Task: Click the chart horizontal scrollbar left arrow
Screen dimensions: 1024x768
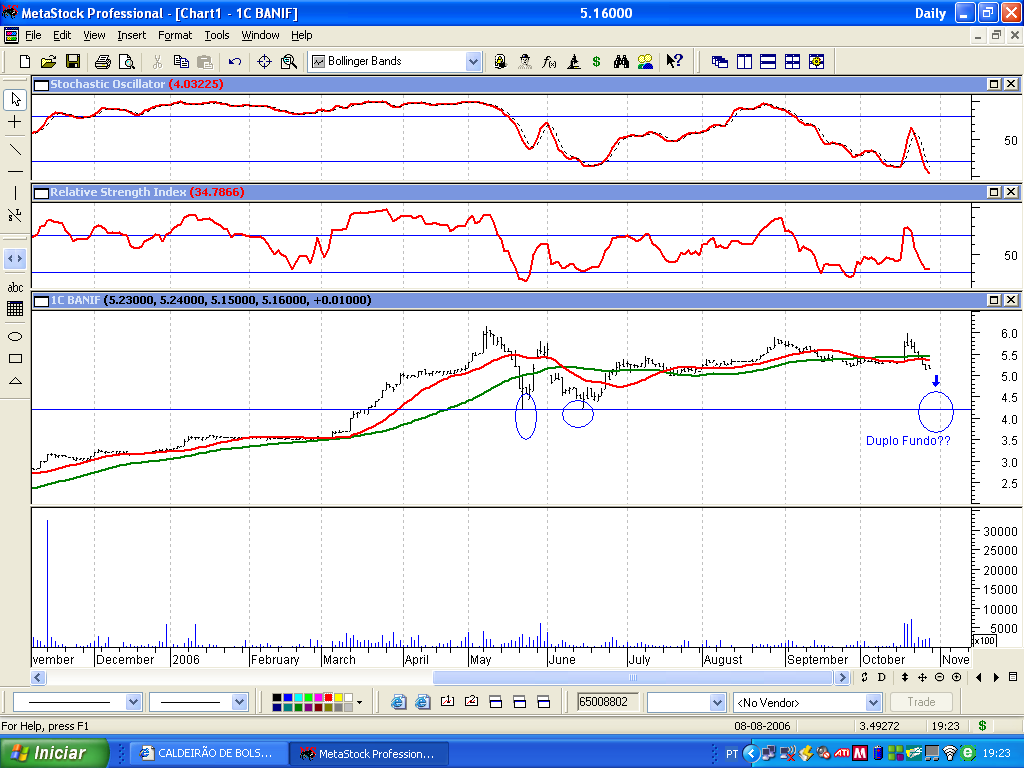Action: point(38,677)
